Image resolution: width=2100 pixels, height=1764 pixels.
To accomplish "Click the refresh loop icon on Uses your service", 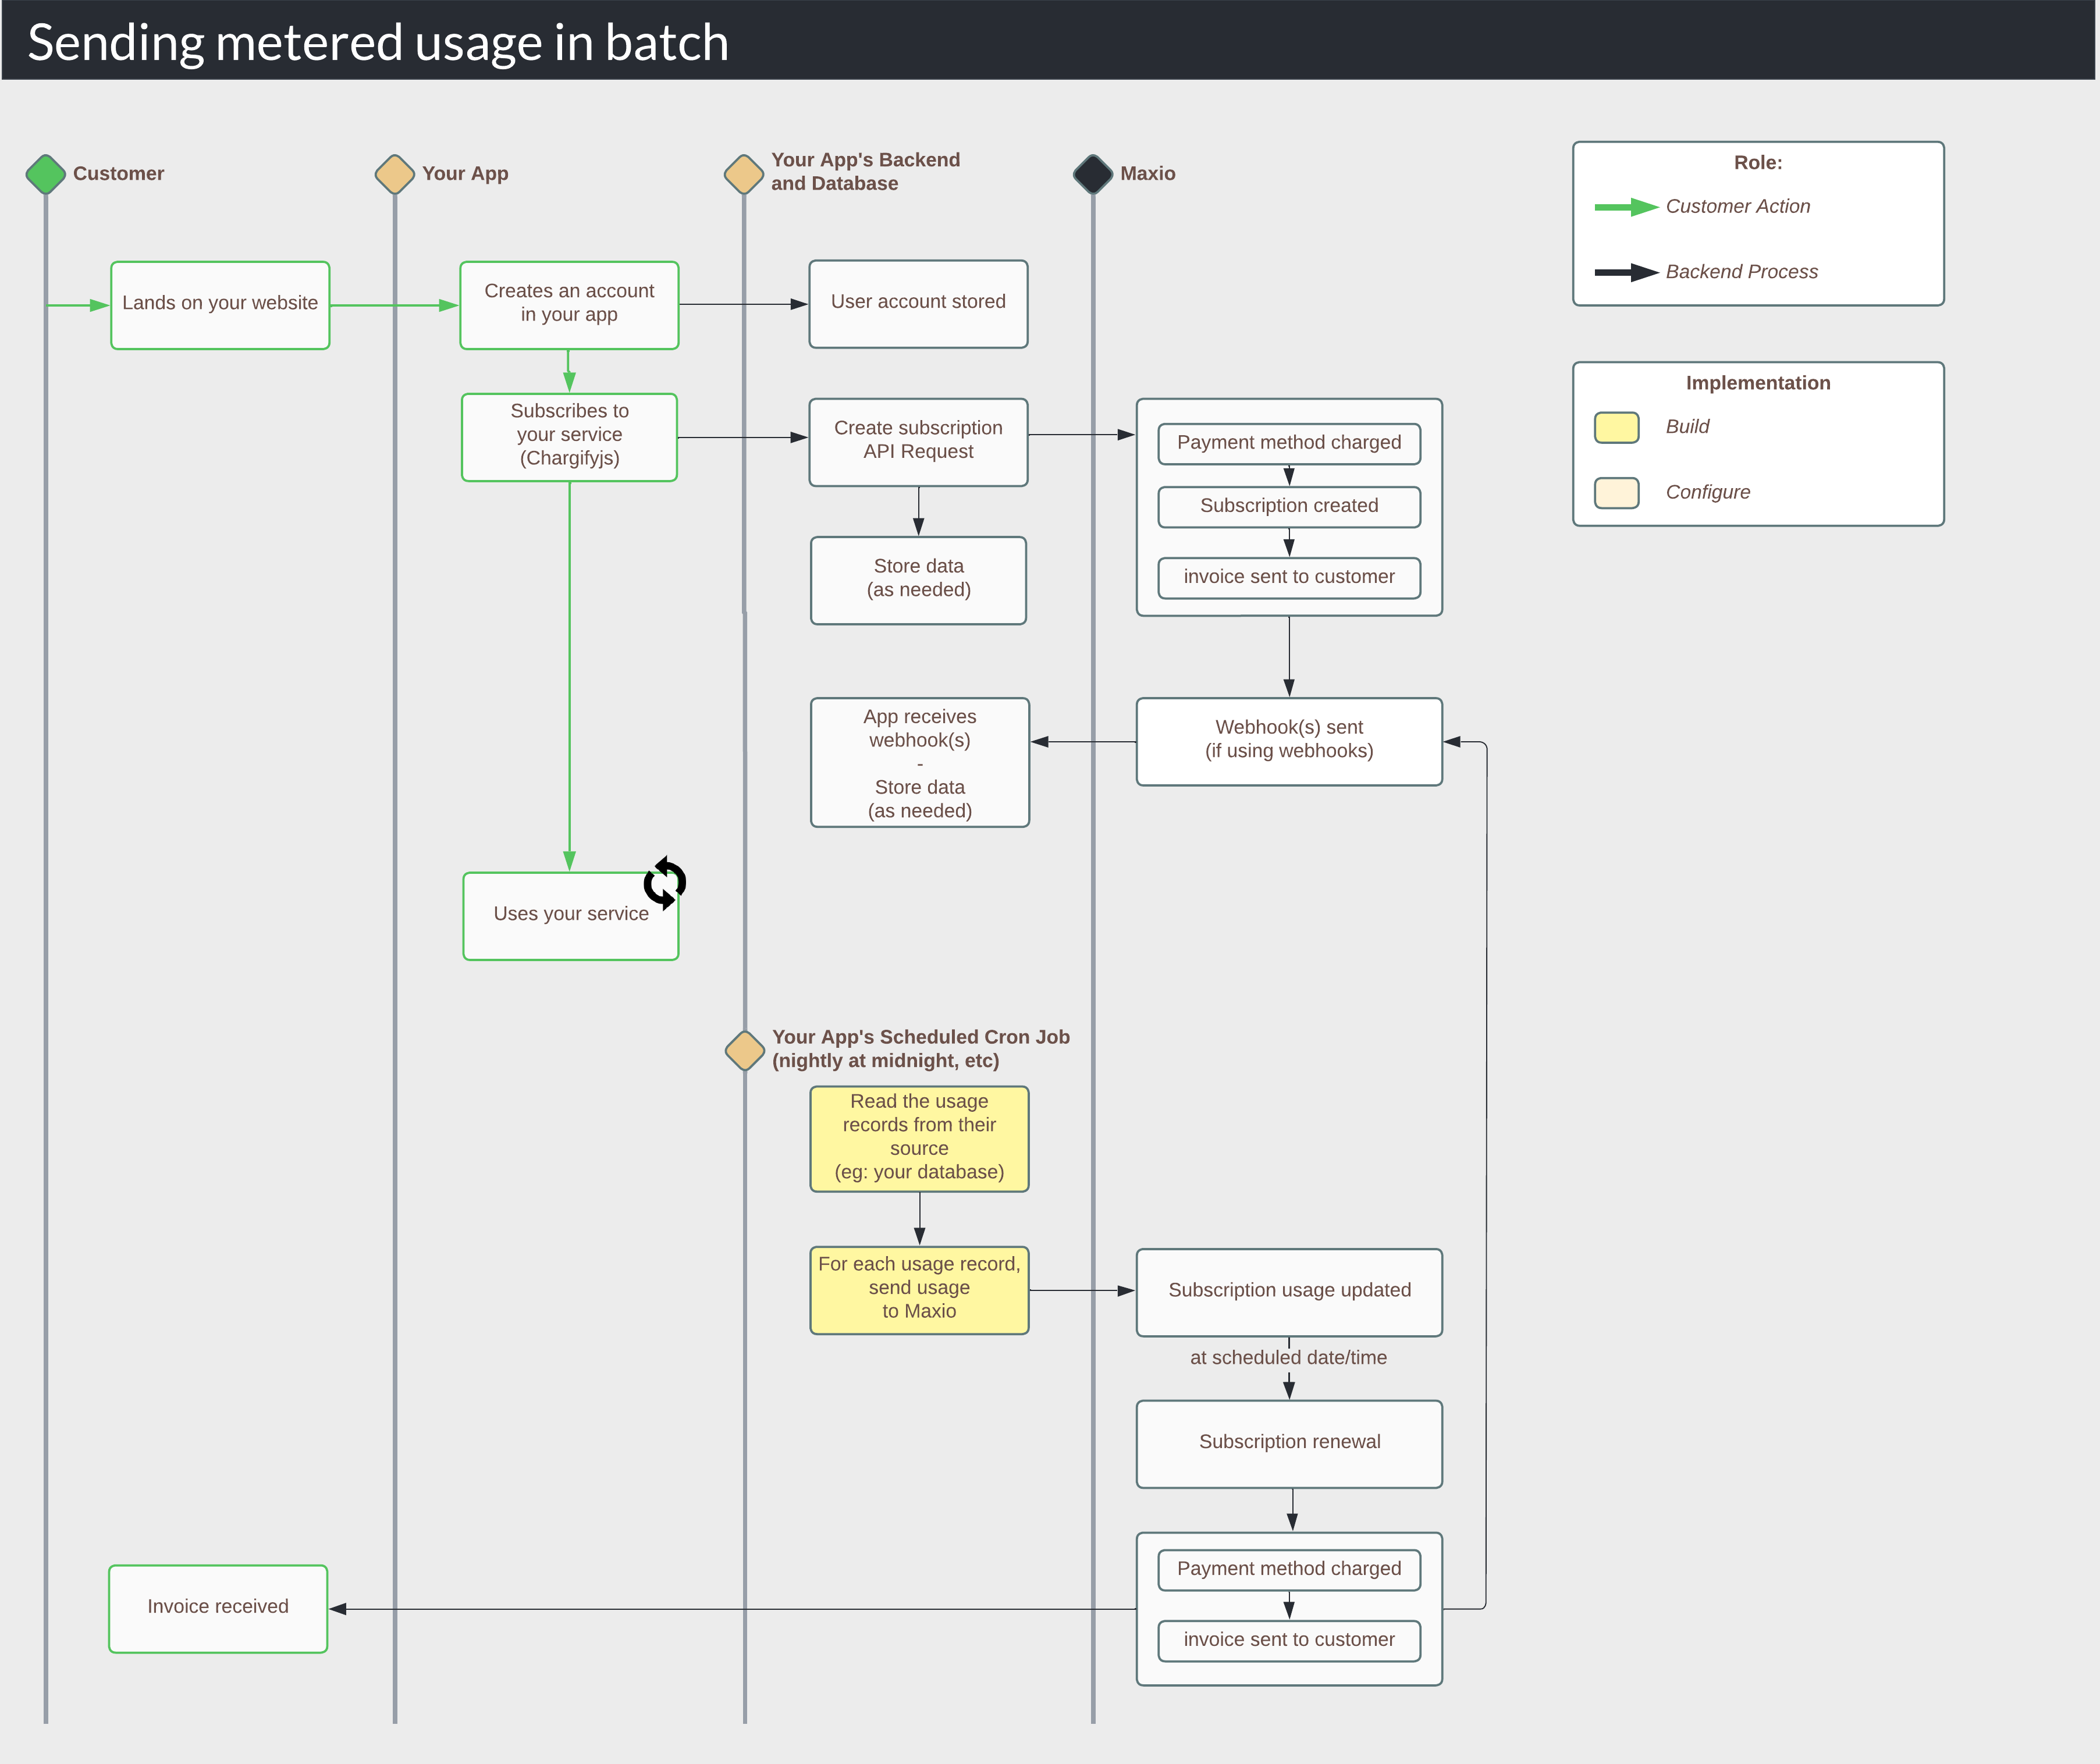I will click(x=665, y=883).
